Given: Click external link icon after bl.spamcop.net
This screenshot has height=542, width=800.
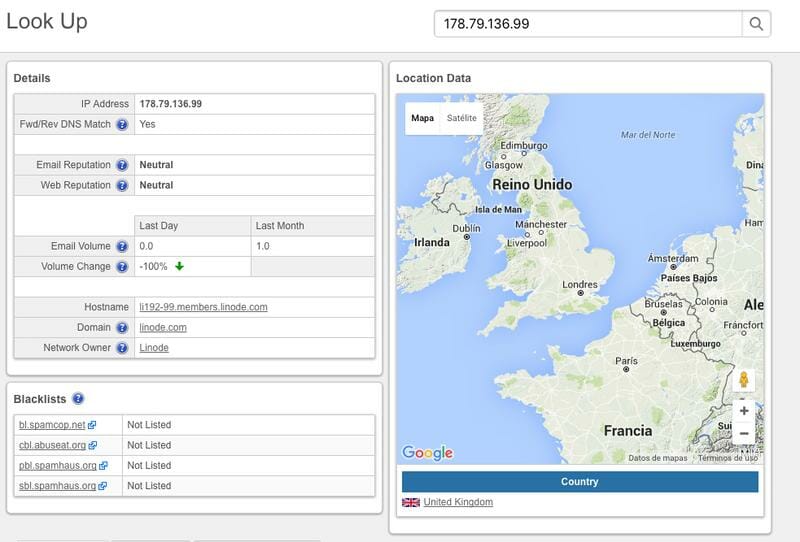Looking at the screenshot, I should [92, 425].
